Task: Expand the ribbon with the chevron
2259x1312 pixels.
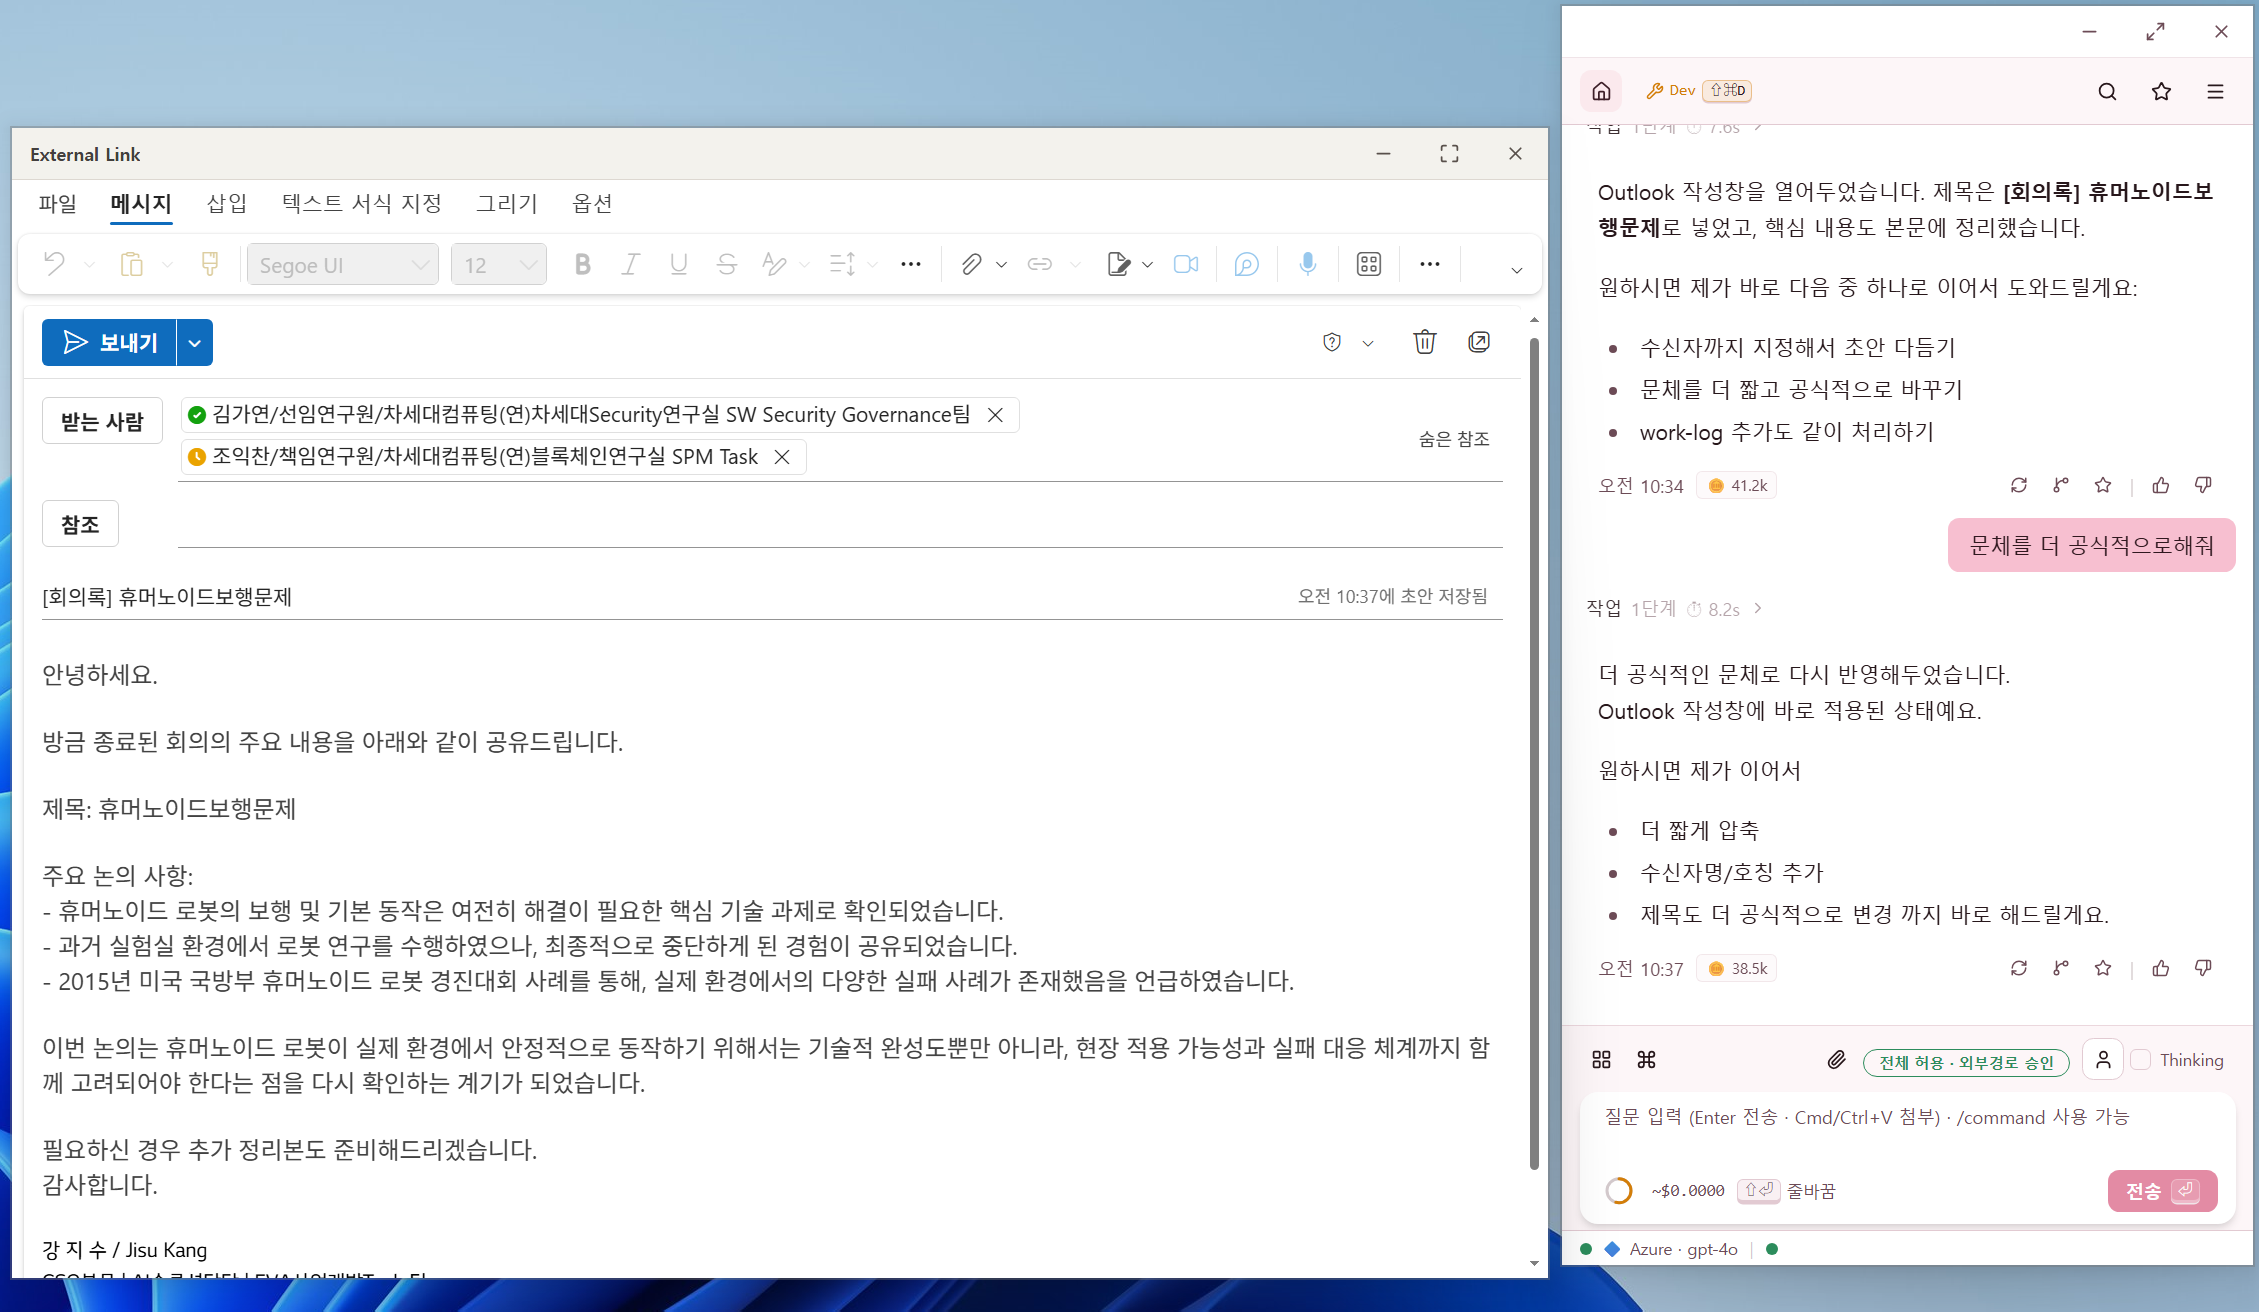Action: [x=1516, y=270]
